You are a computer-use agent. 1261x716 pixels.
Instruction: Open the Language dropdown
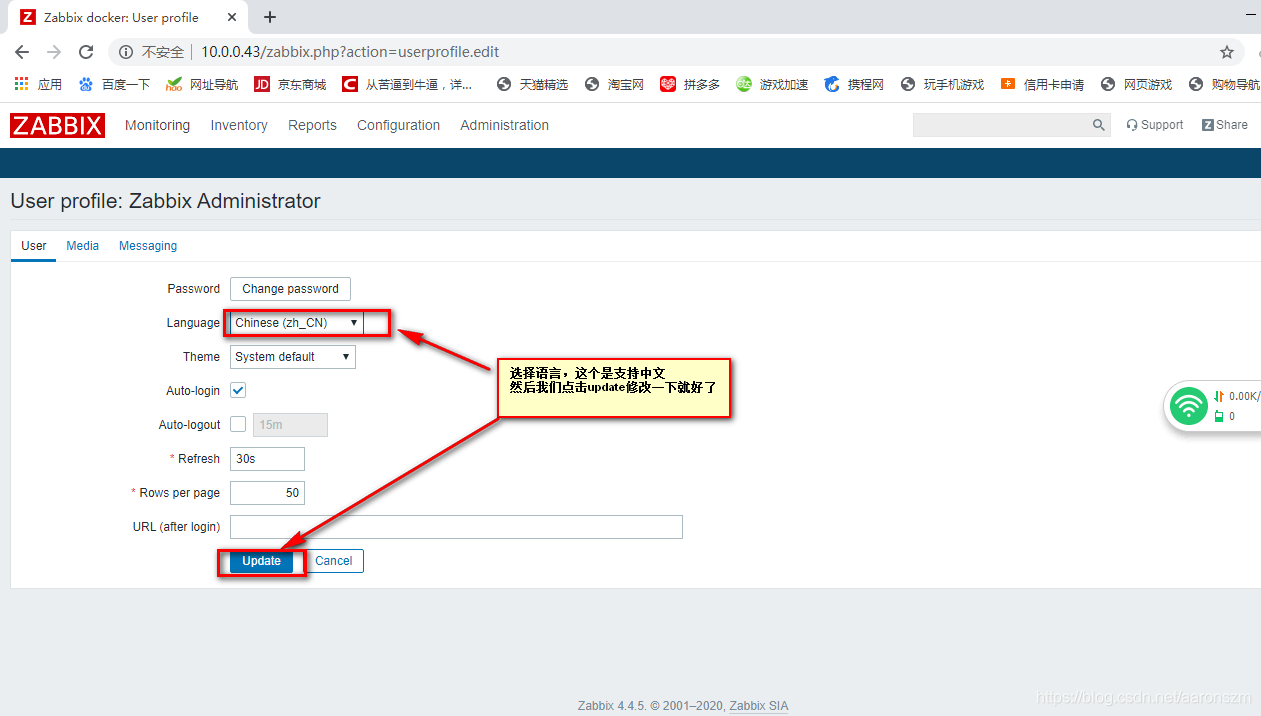pyautogui.click(x=296, y=323)
